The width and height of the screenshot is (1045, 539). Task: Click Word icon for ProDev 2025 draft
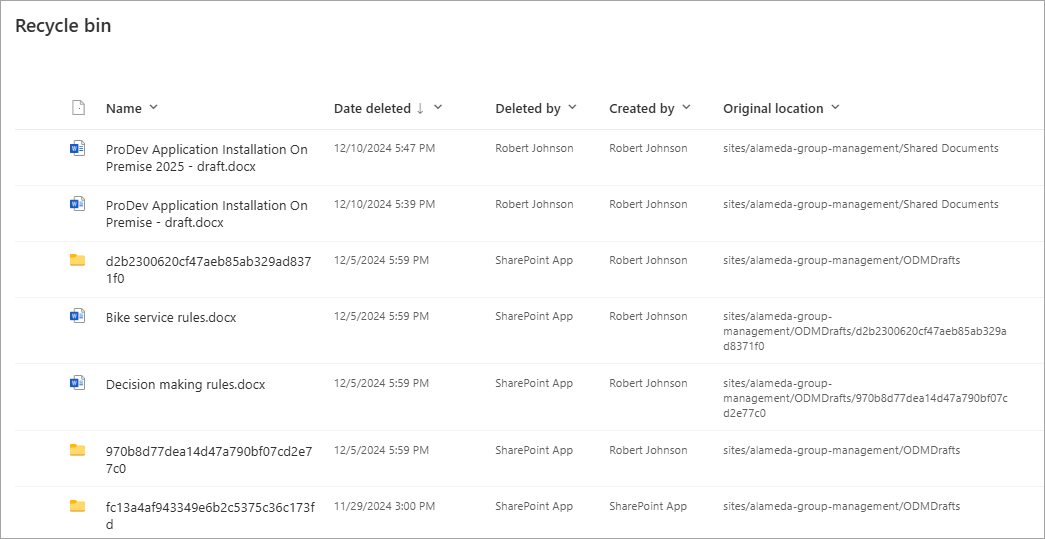pyautogui.click(x=78, y=149)
